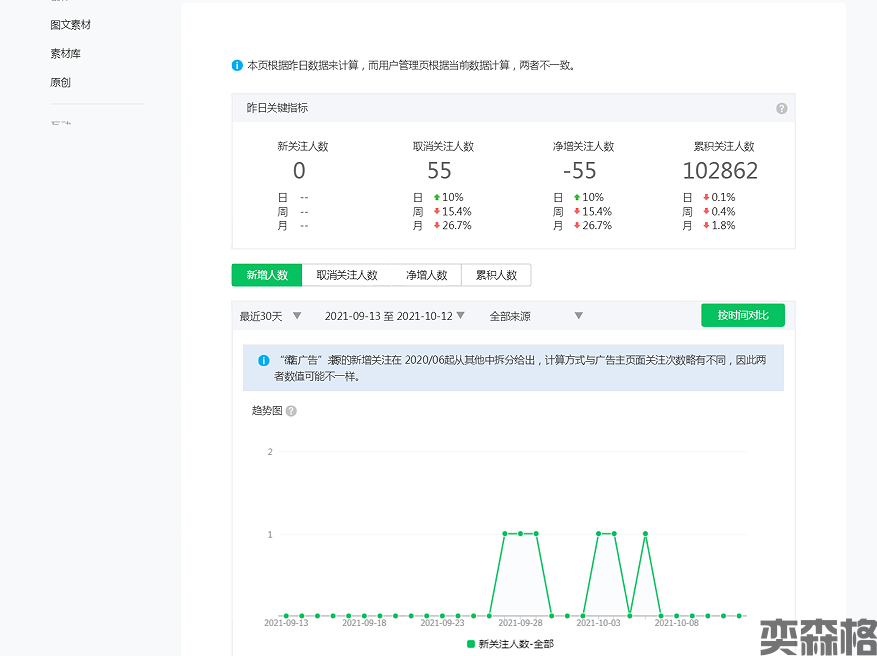Expand the 2021-09-13 至 2021-10-12 date picker
This screenshot has height=656, width=877.
pos(394,316)
